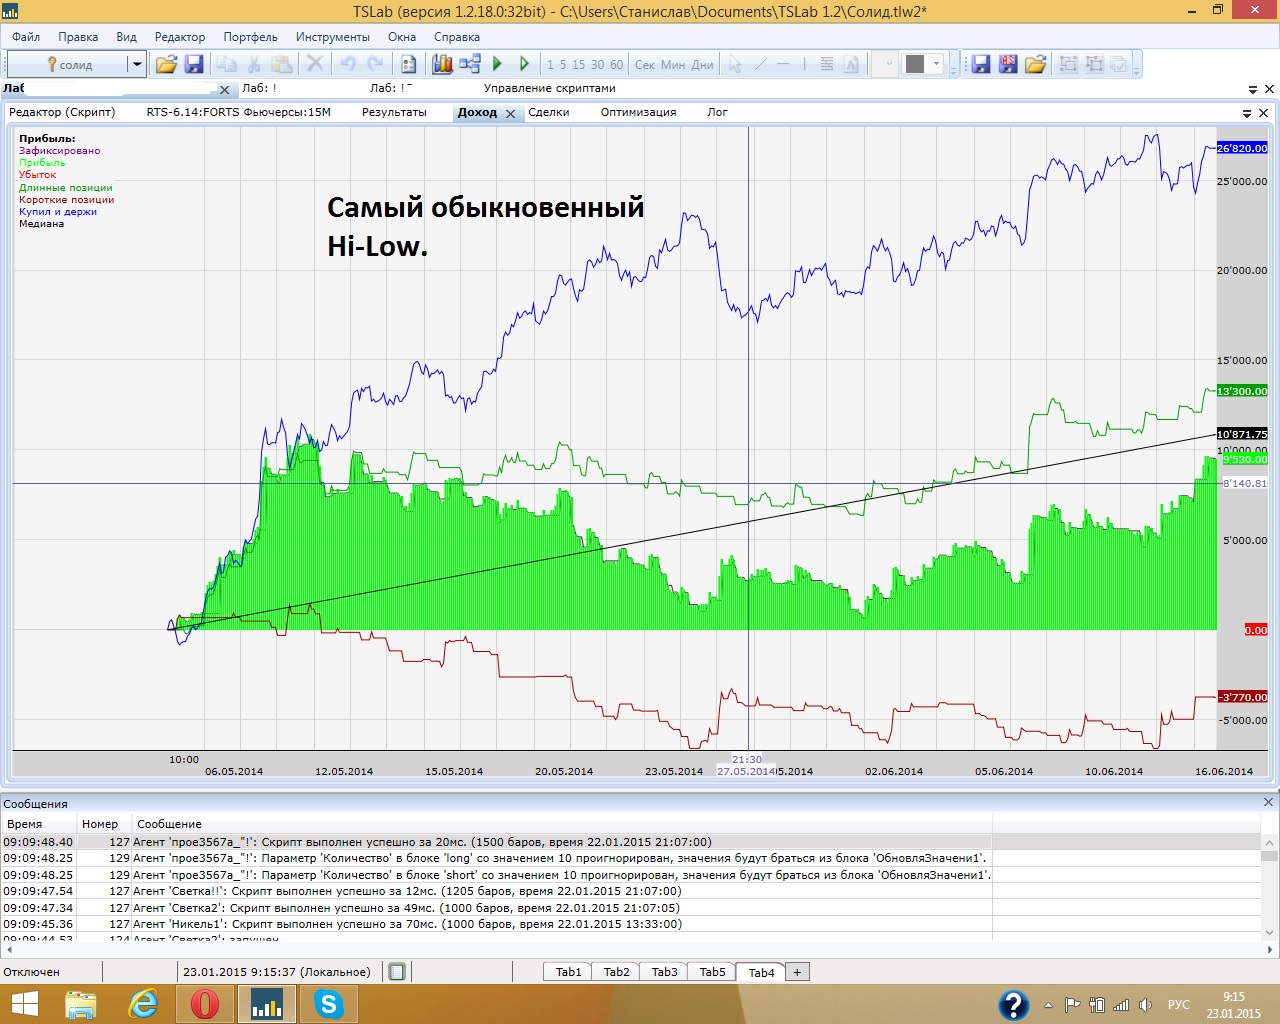Switch to the 'Результаты' tab

(x=394, y=112)
